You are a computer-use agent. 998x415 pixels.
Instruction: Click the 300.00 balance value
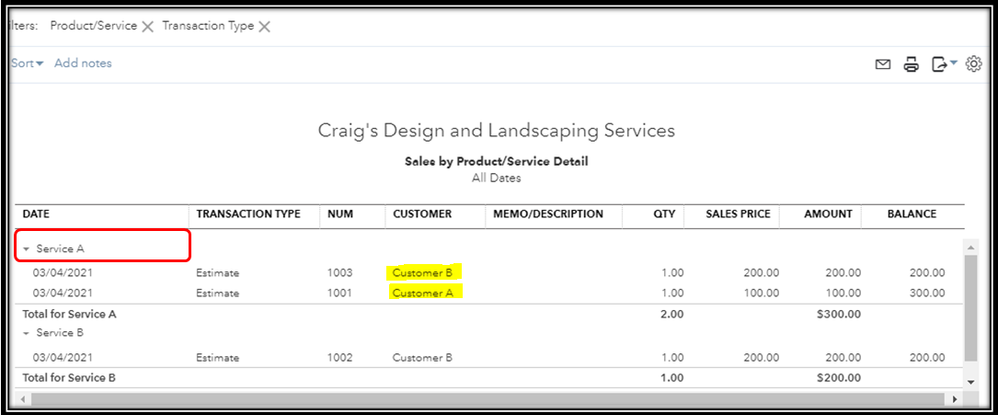pyautogui.click(x=926, y=293)
